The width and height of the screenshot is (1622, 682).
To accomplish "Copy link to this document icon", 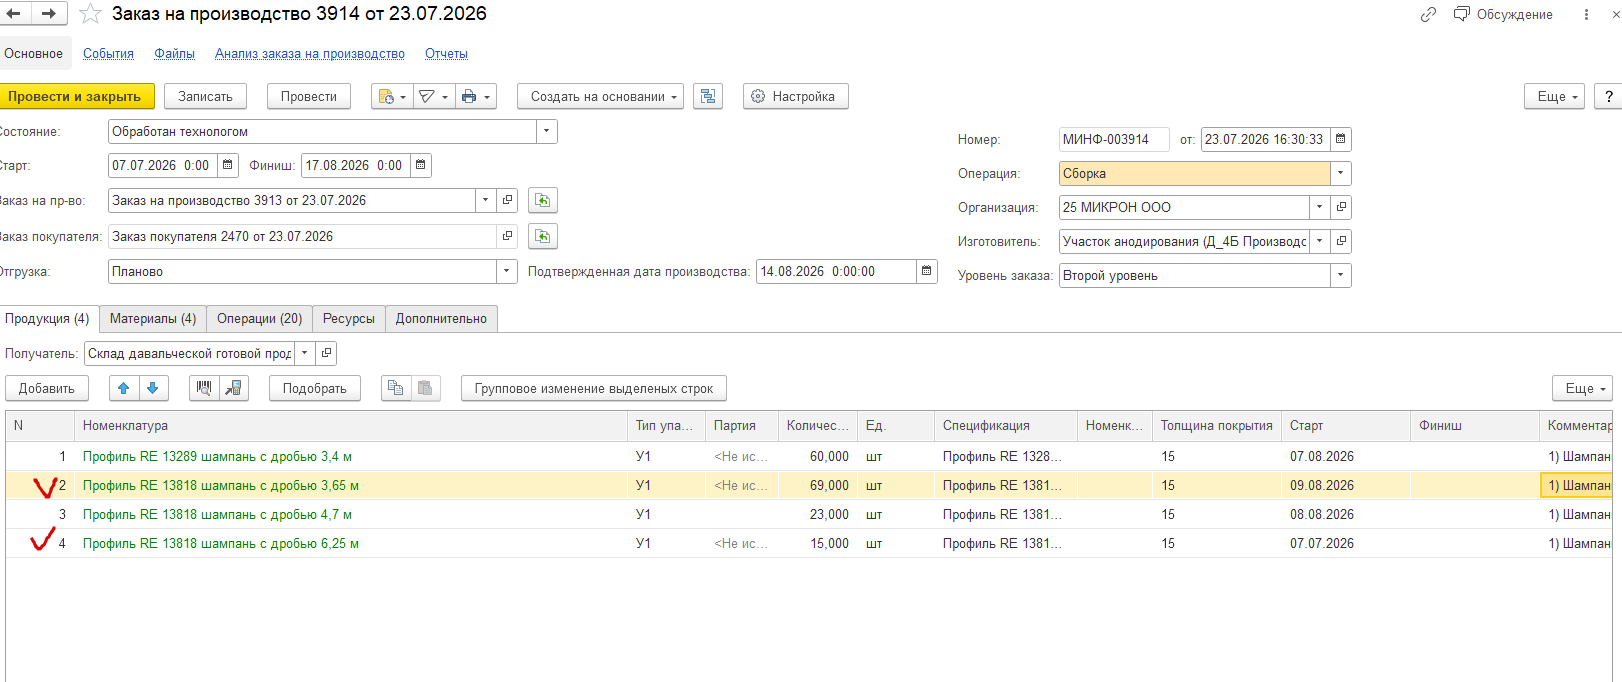I will tap(1428, 14).
